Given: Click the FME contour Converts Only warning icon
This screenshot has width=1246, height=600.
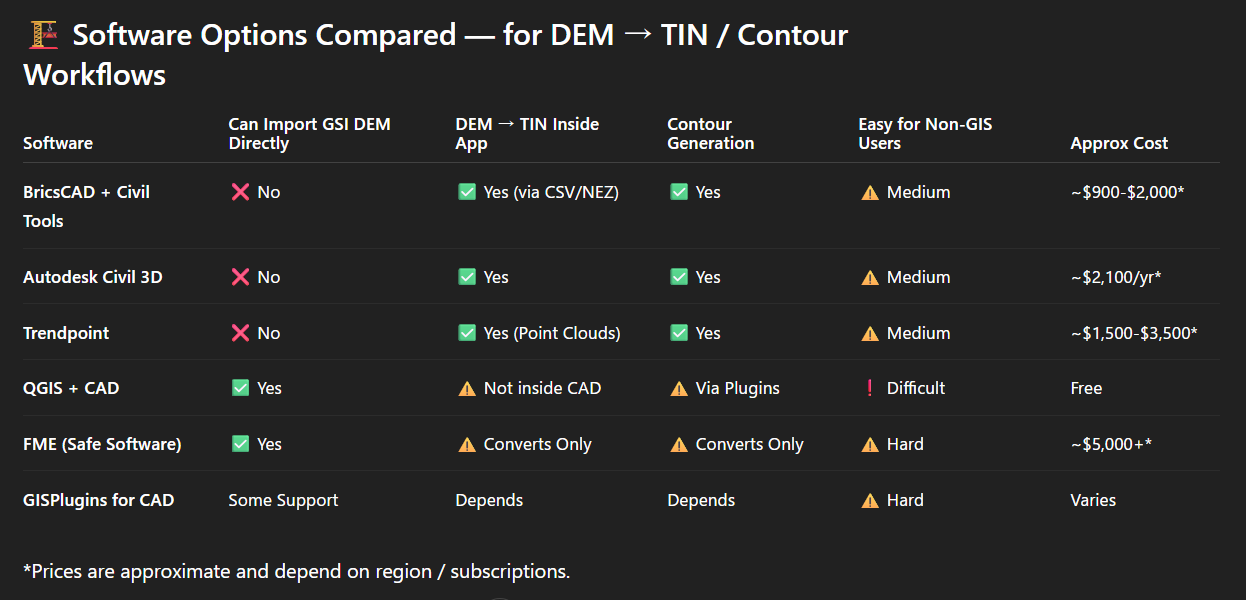Looking at the screenshot, I should pos(679,444).
